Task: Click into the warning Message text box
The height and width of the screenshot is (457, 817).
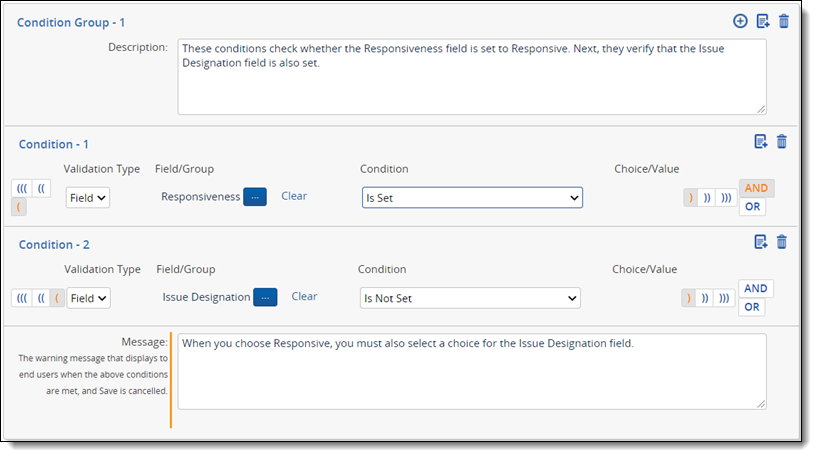Action: (x=471, y=371)
